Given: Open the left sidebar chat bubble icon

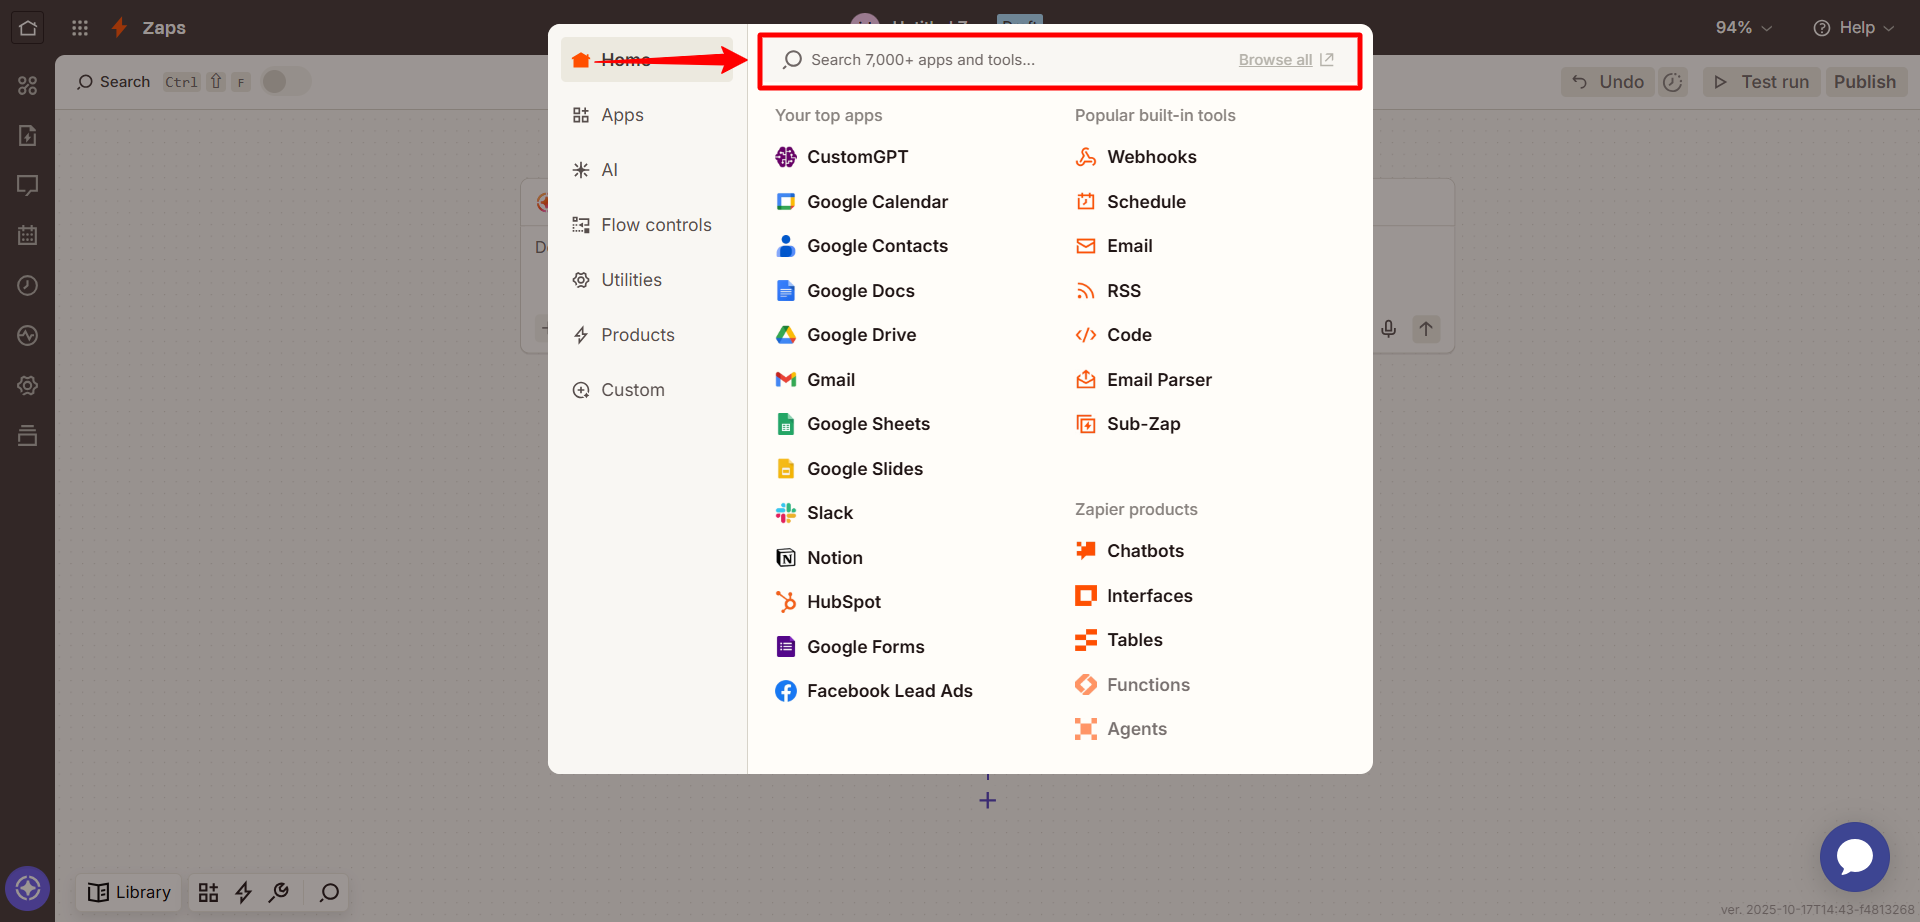Looking at the screenshot, I should (27, 185).
